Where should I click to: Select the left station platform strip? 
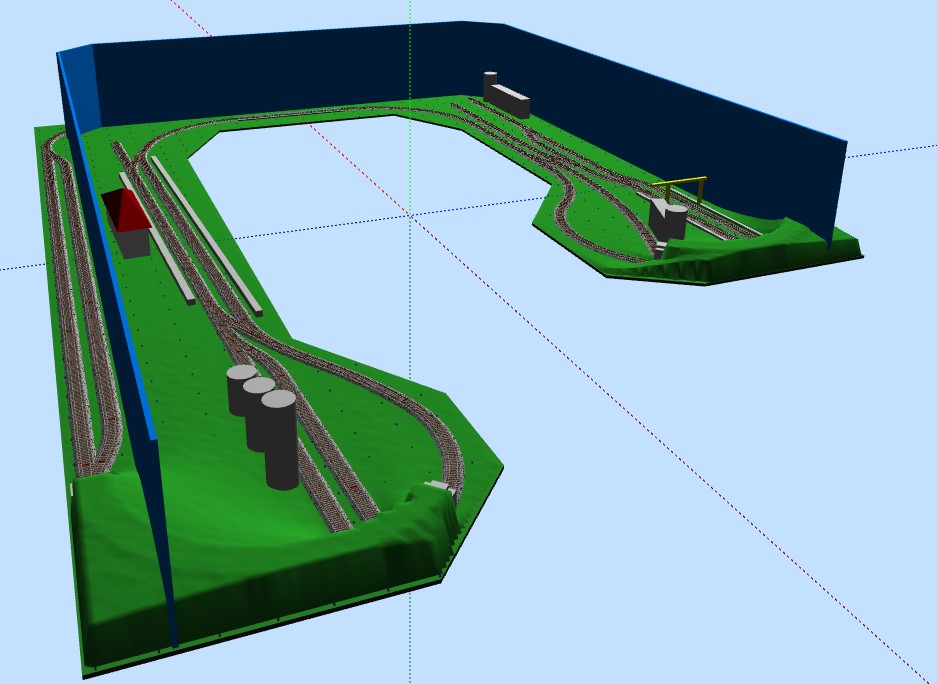tap(157, 238)
